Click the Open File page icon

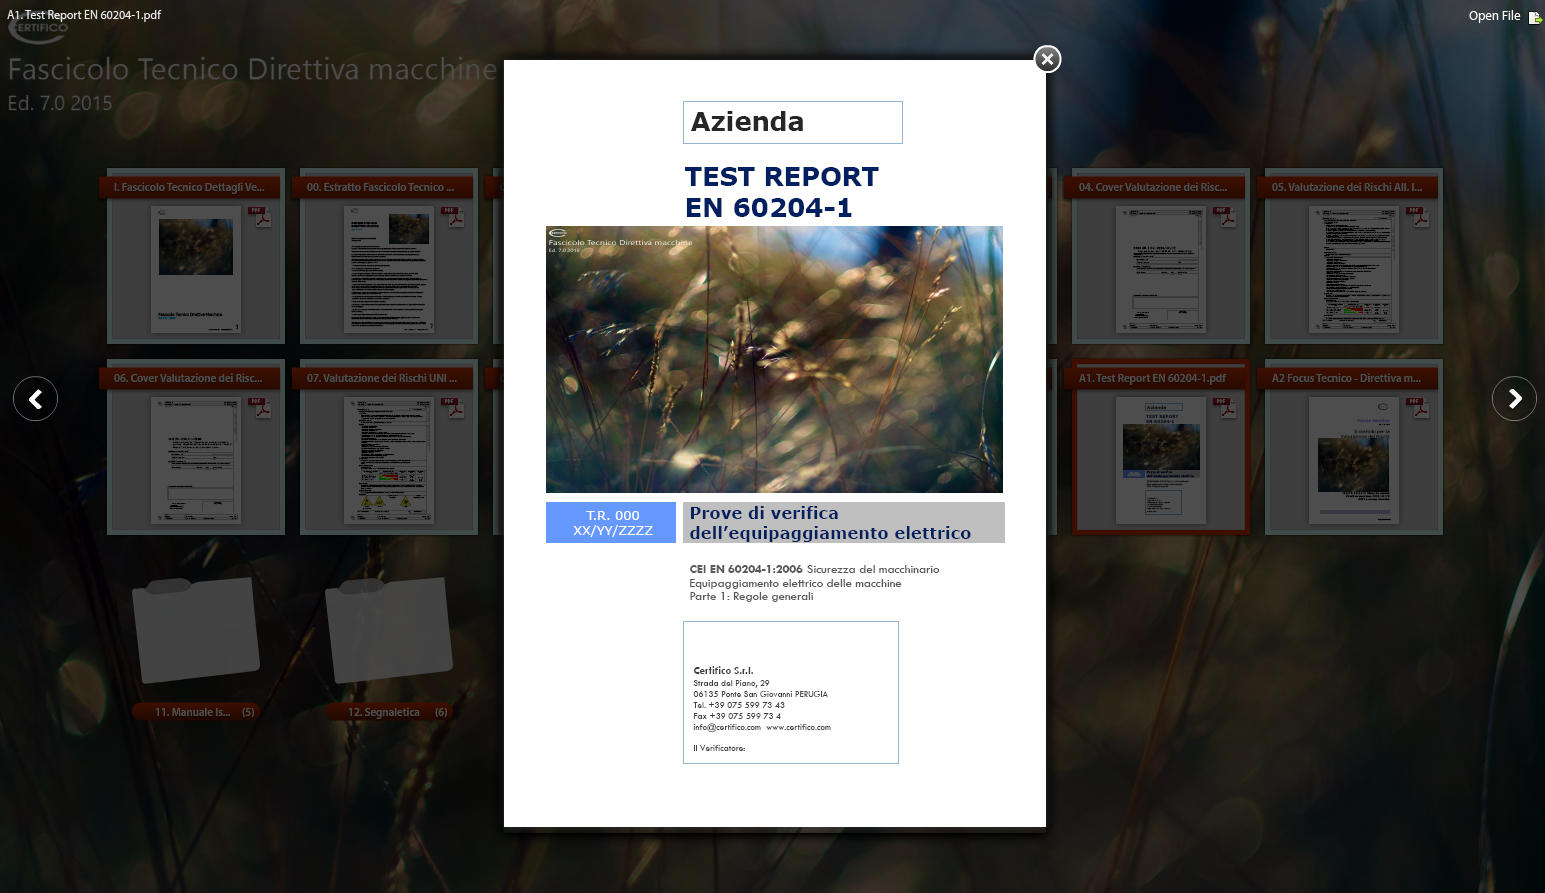(x=1534, y=17)
